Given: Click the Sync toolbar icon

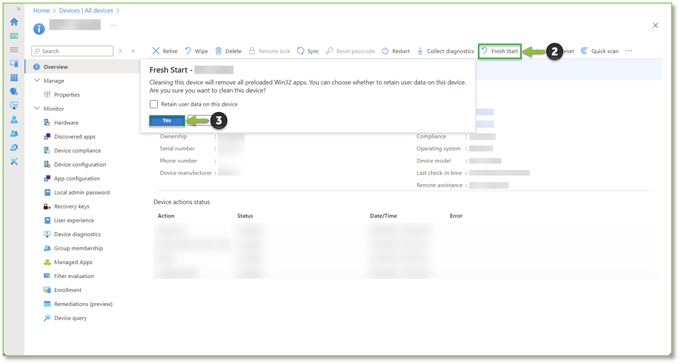Looking at the screenshot, I should click(x=301, y=51).
